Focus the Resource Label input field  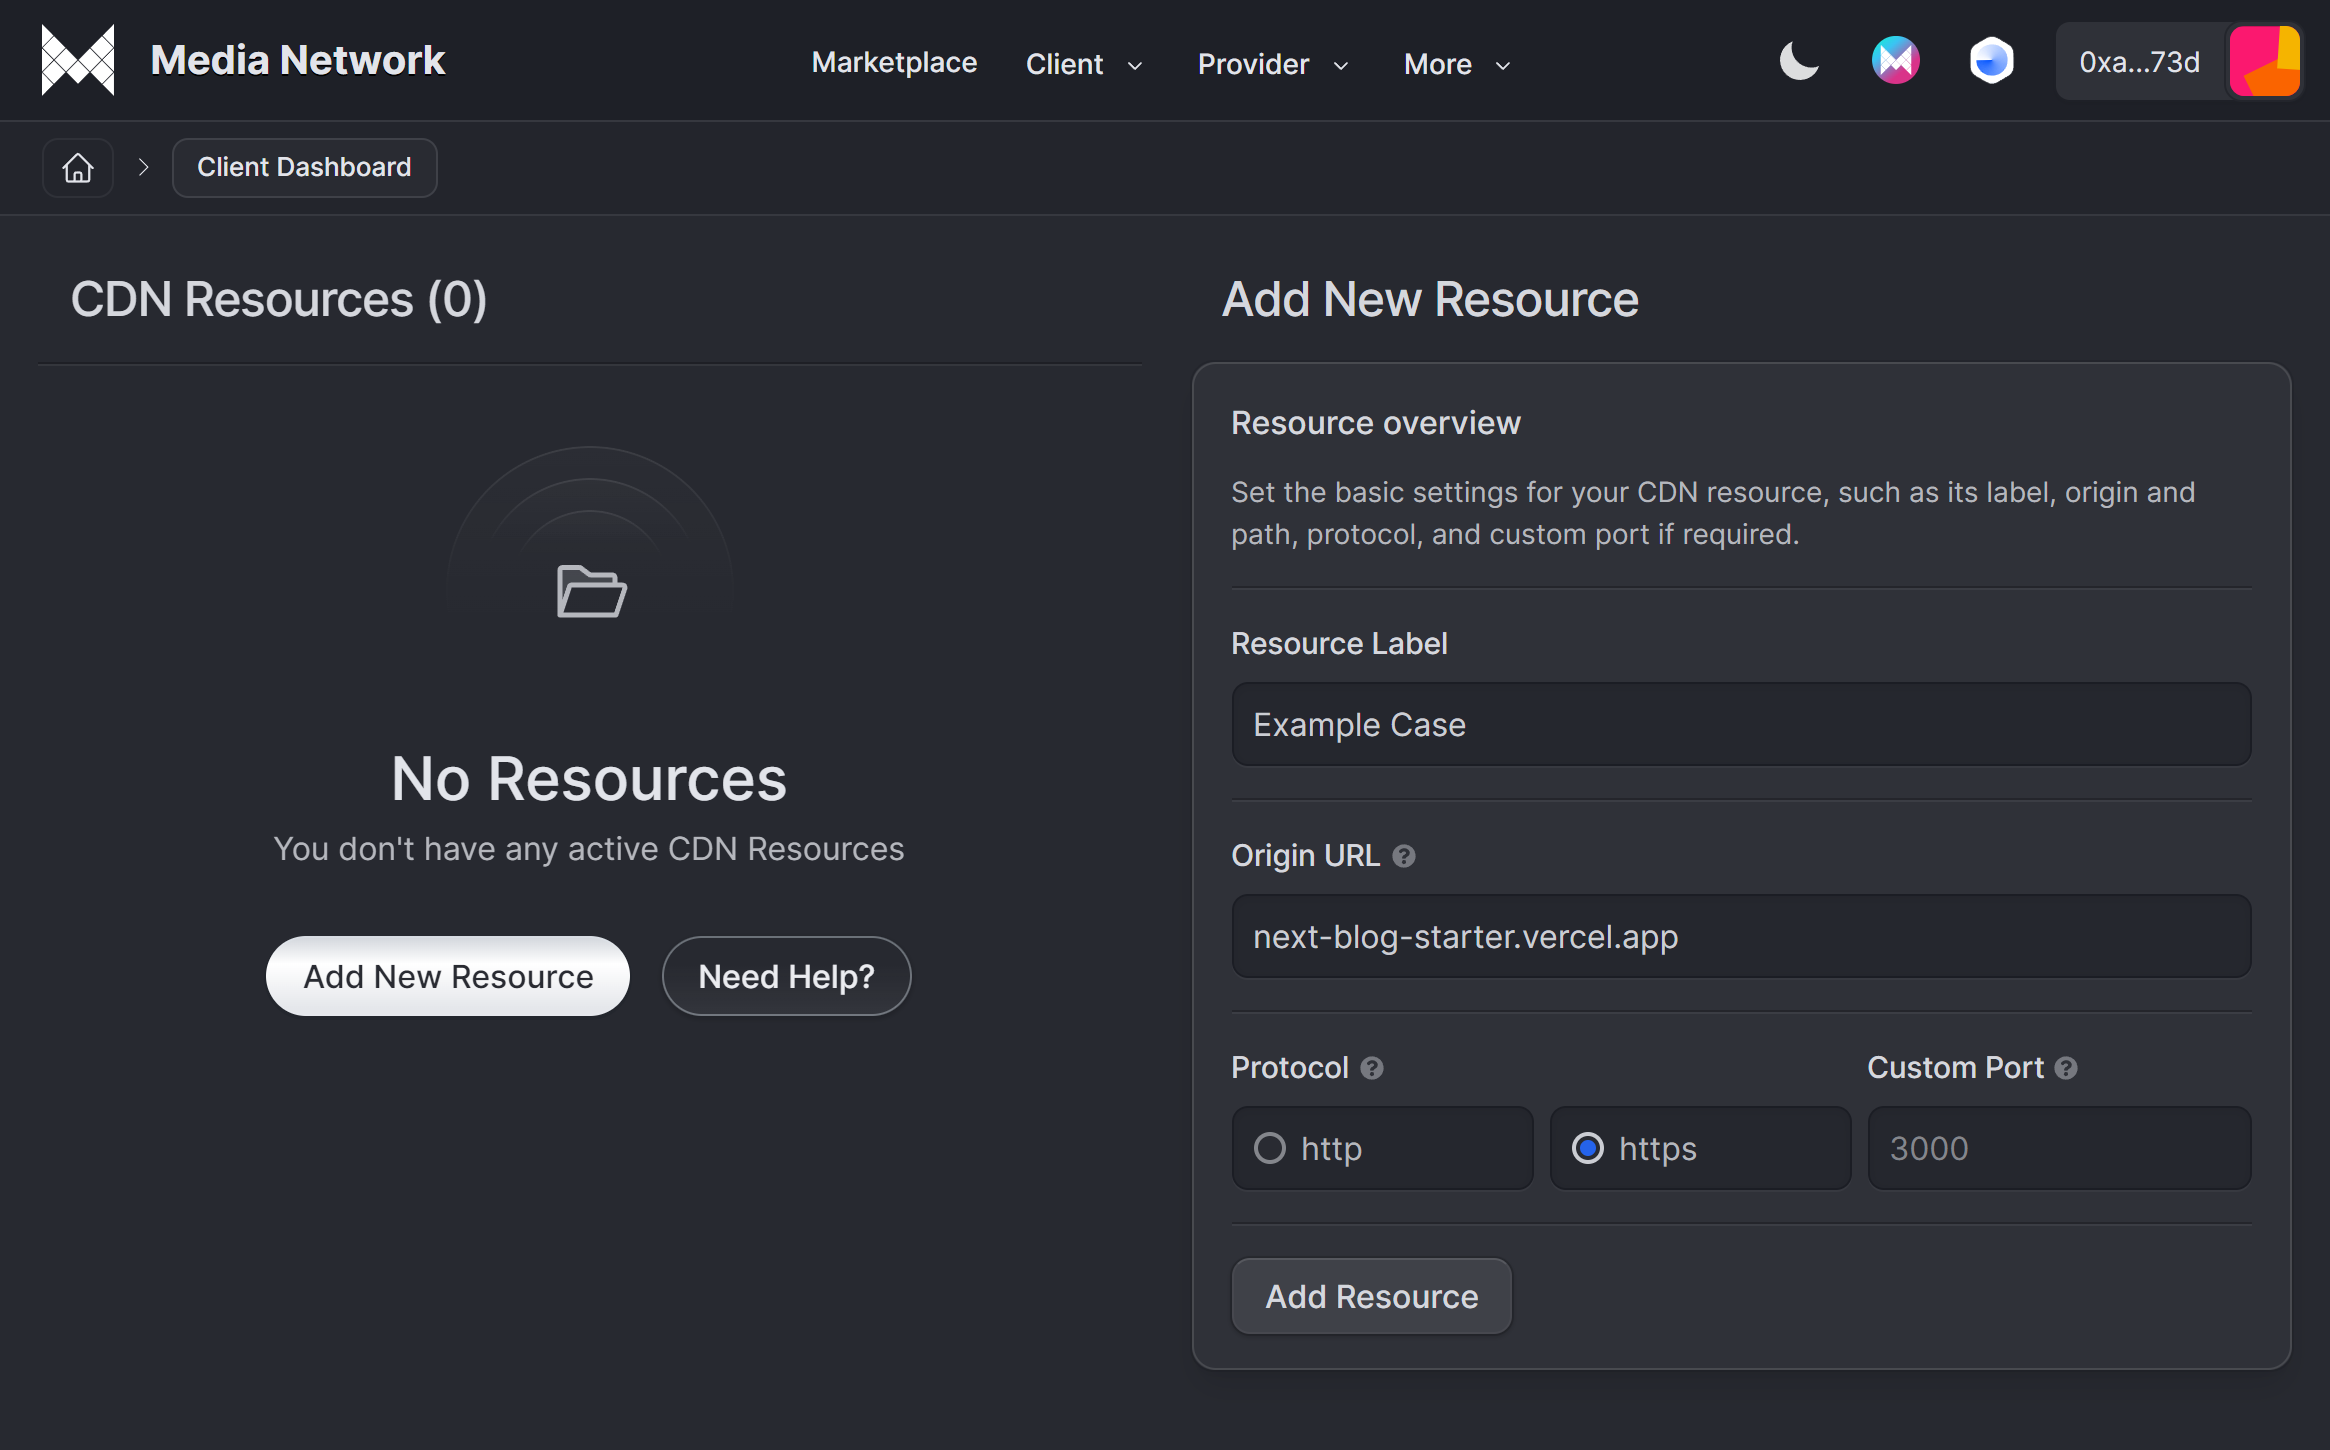[x=1741, y=724]
